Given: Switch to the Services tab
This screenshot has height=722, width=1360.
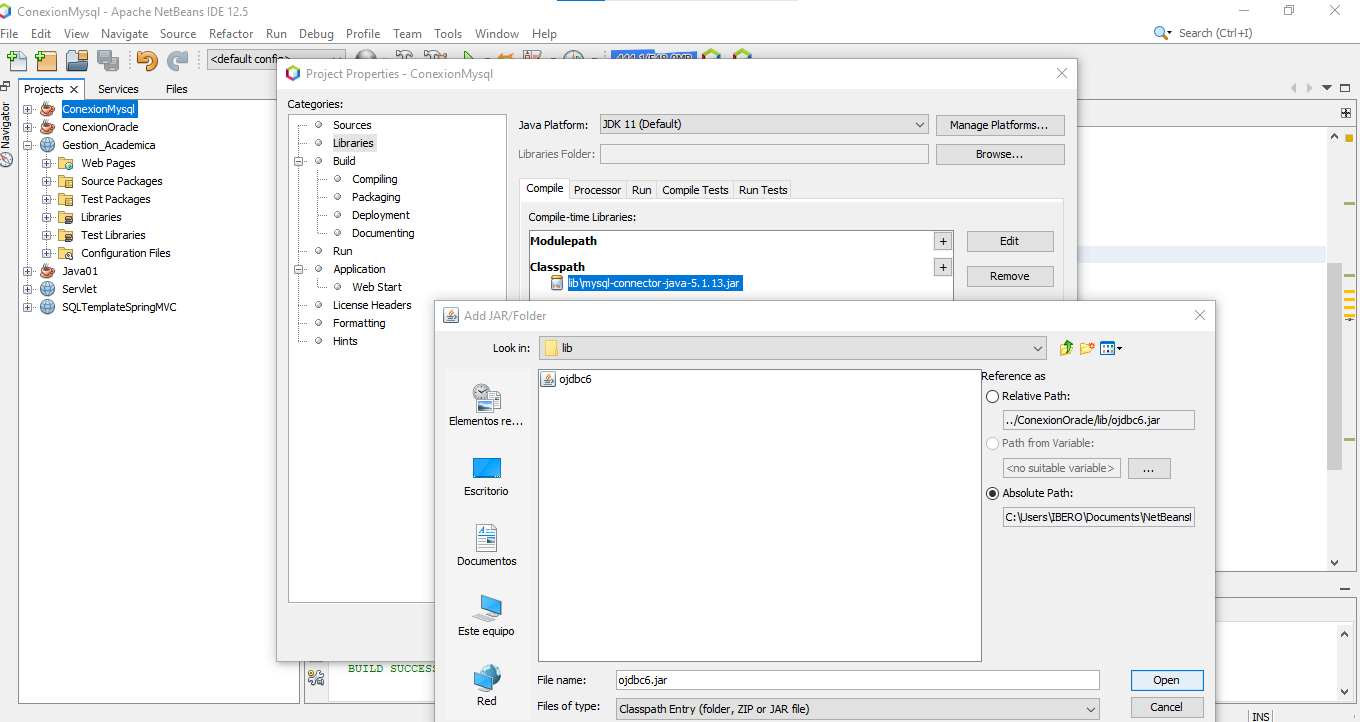Looking at the screenshot, I should click(118, 89).
